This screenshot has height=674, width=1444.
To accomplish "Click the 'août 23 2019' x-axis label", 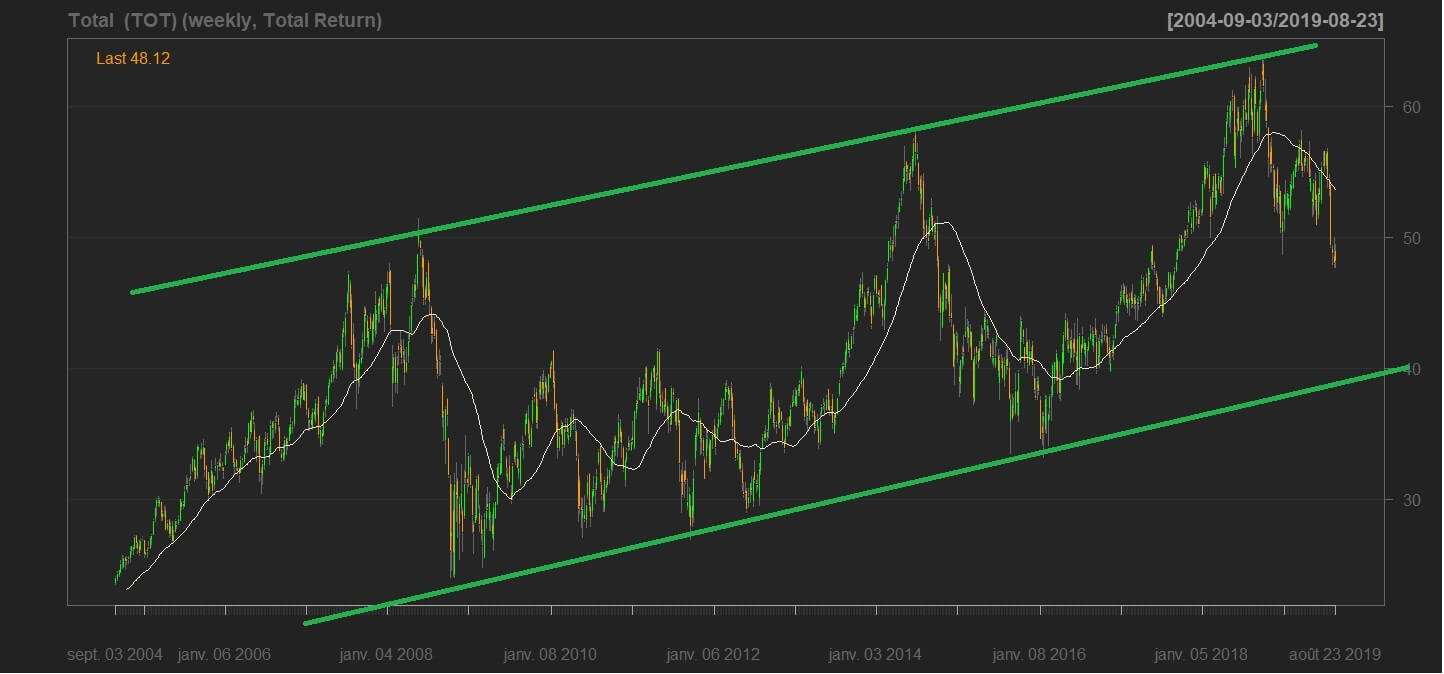I will (1335, 655).
